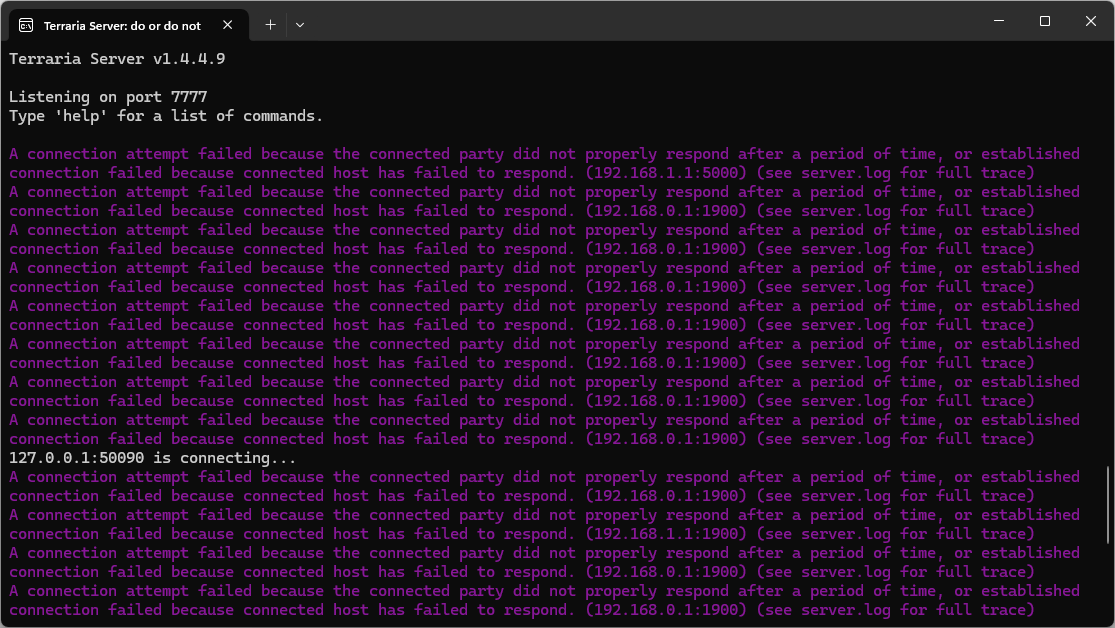The height and width of the screenshot is (628, 1115).
Task: Close the terminal window
Action: click(x=1091, y=21)
